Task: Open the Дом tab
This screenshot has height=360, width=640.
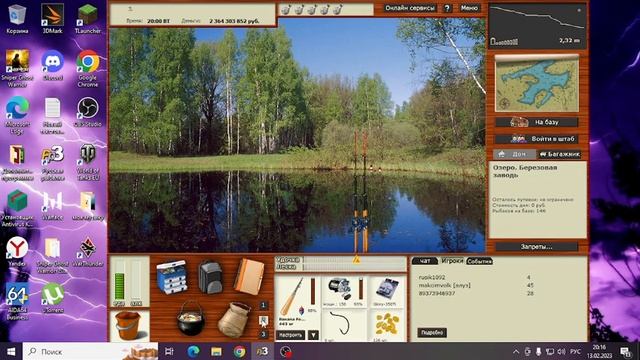Action: [x=514, y=154]
